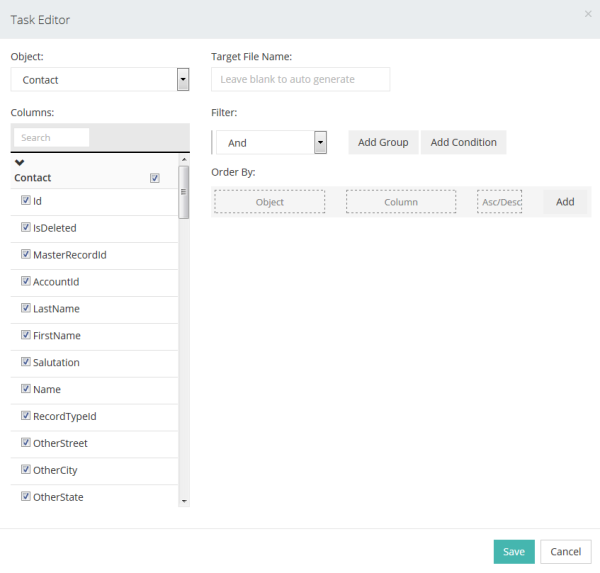The width and height of the screenshot is (600, 573).
Task: Uncheck the Id column checkbox
Action: tap(26, 201)
